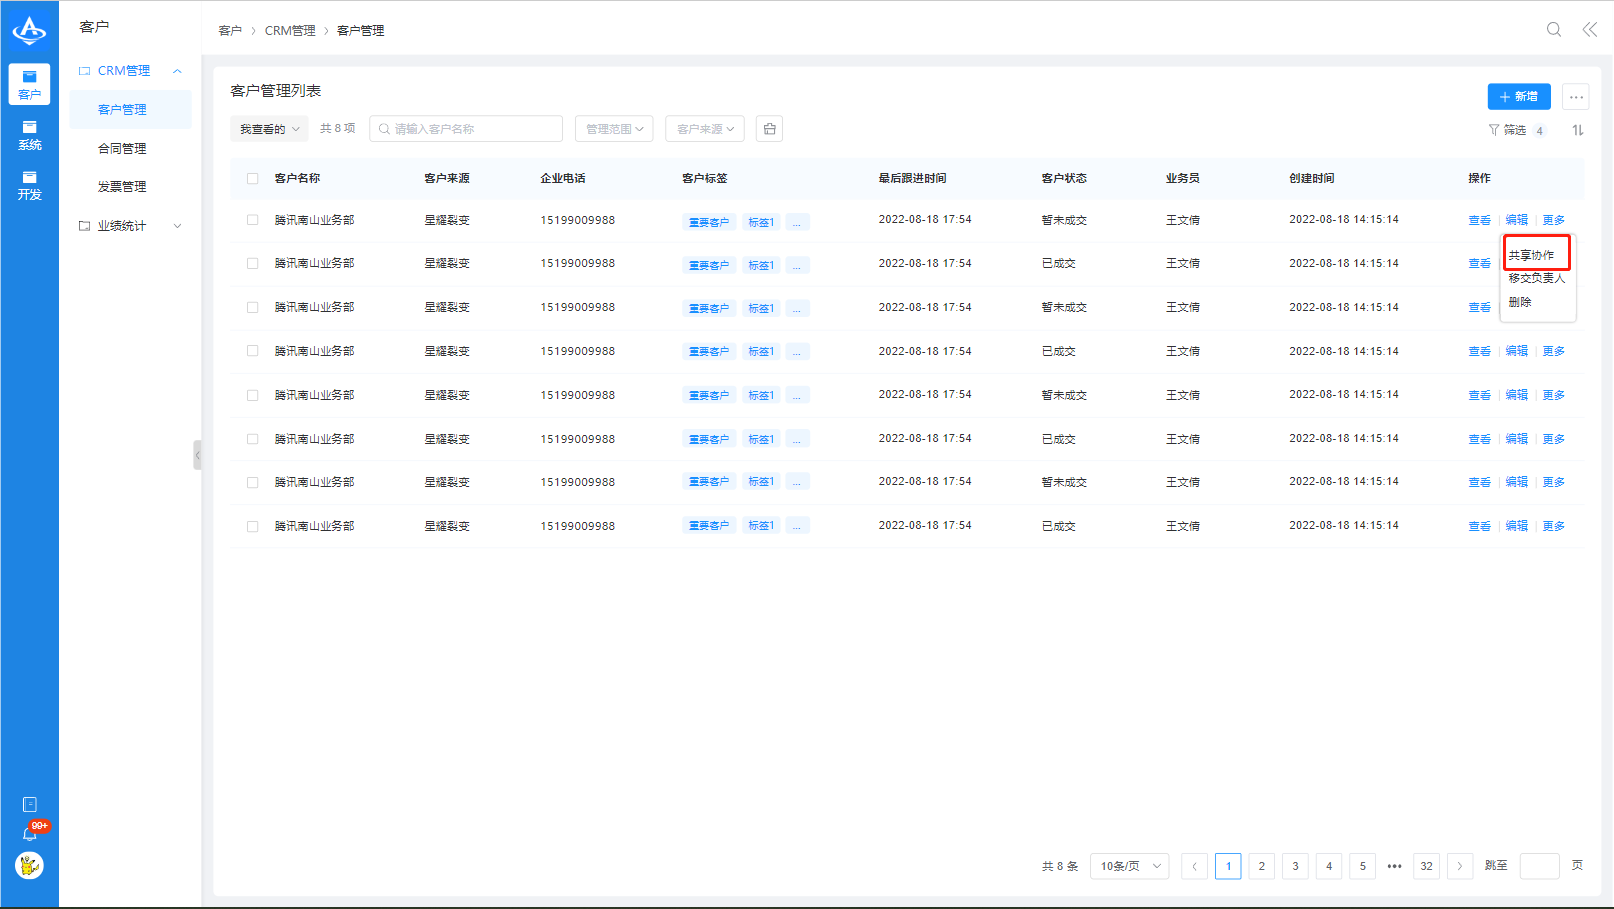This screenshot has width=1614, height=909.
Task: Open the document icon above the bell
Action: (x=30, y=804)
